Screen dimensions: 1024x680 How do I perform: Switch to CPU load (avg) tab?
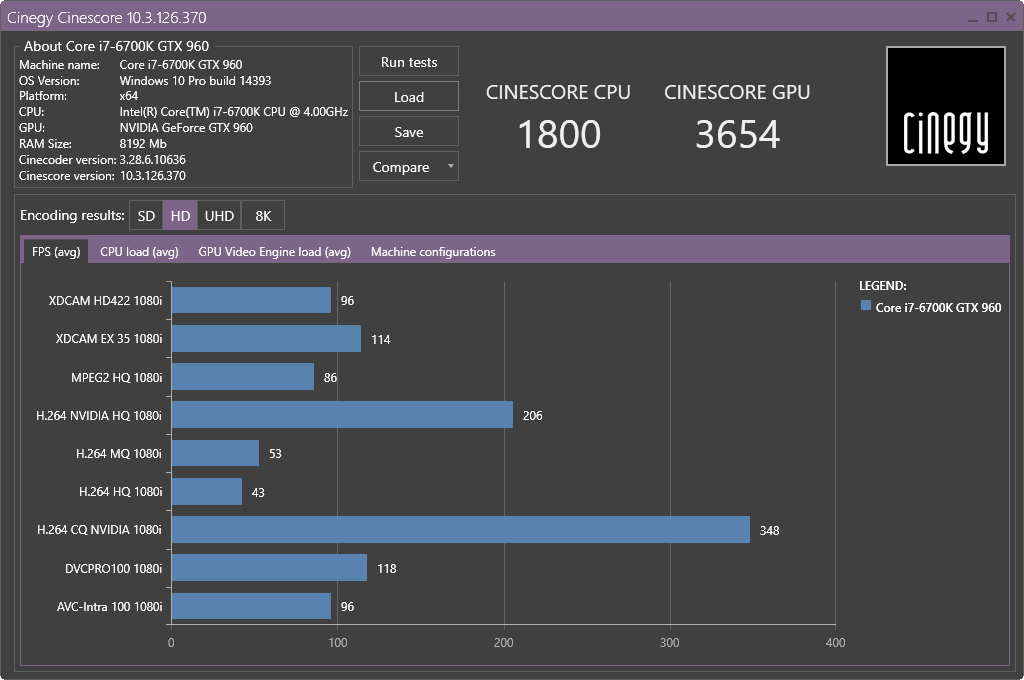(139, 252)
